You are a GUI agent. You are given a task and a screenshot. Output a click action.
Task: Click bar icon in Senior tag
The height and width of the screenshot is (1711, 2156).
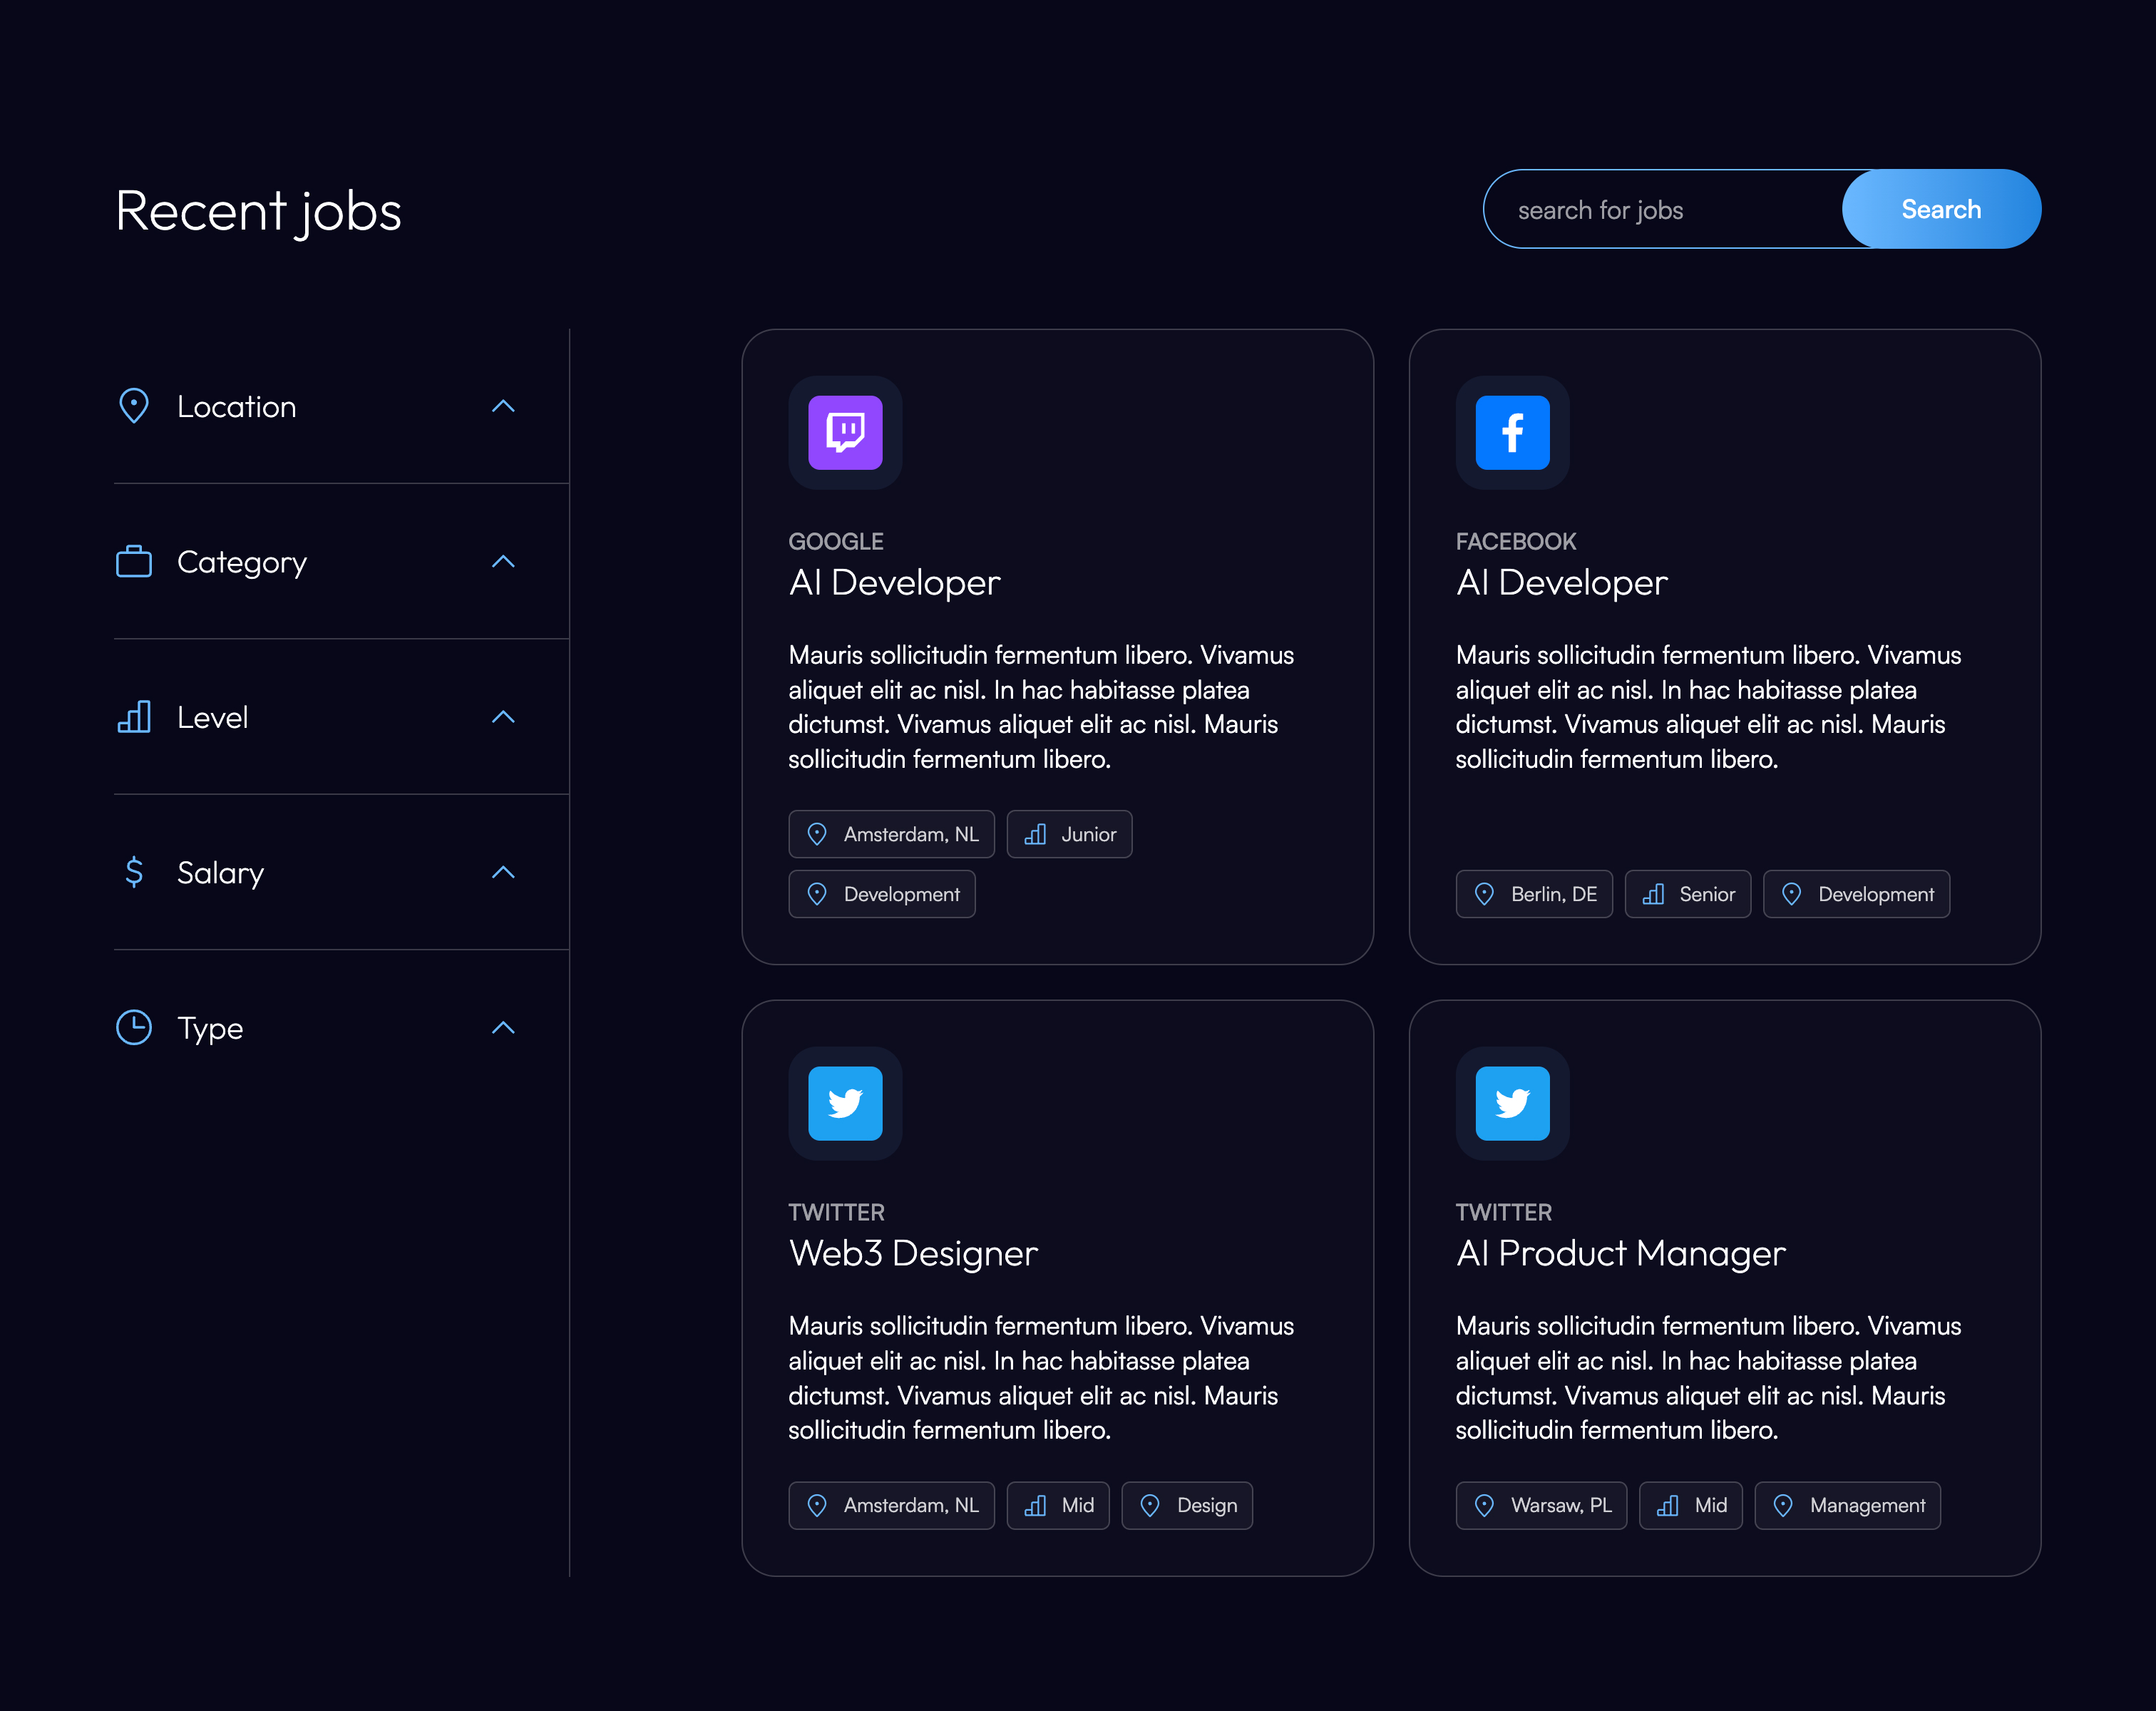(1653, 894)
